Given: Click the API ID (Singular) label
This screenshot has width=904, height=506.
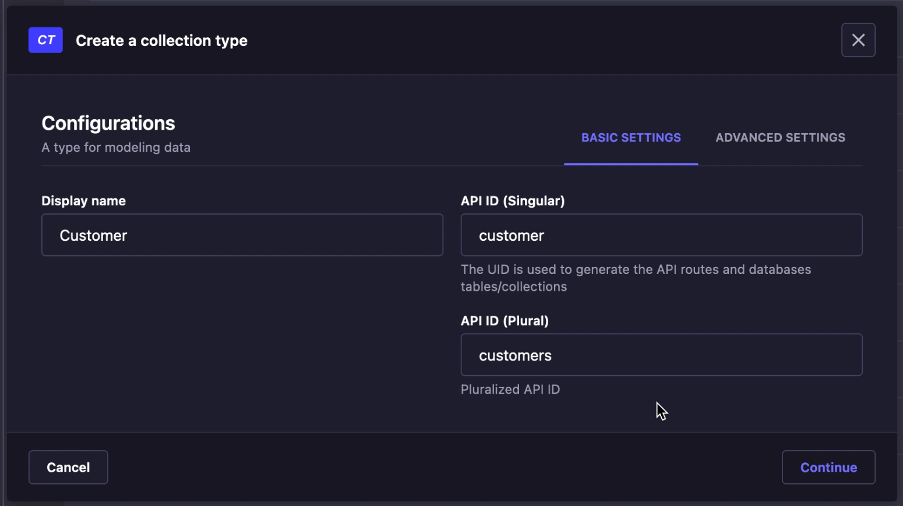Looking at the screenshot, I should tap(512, 201).
